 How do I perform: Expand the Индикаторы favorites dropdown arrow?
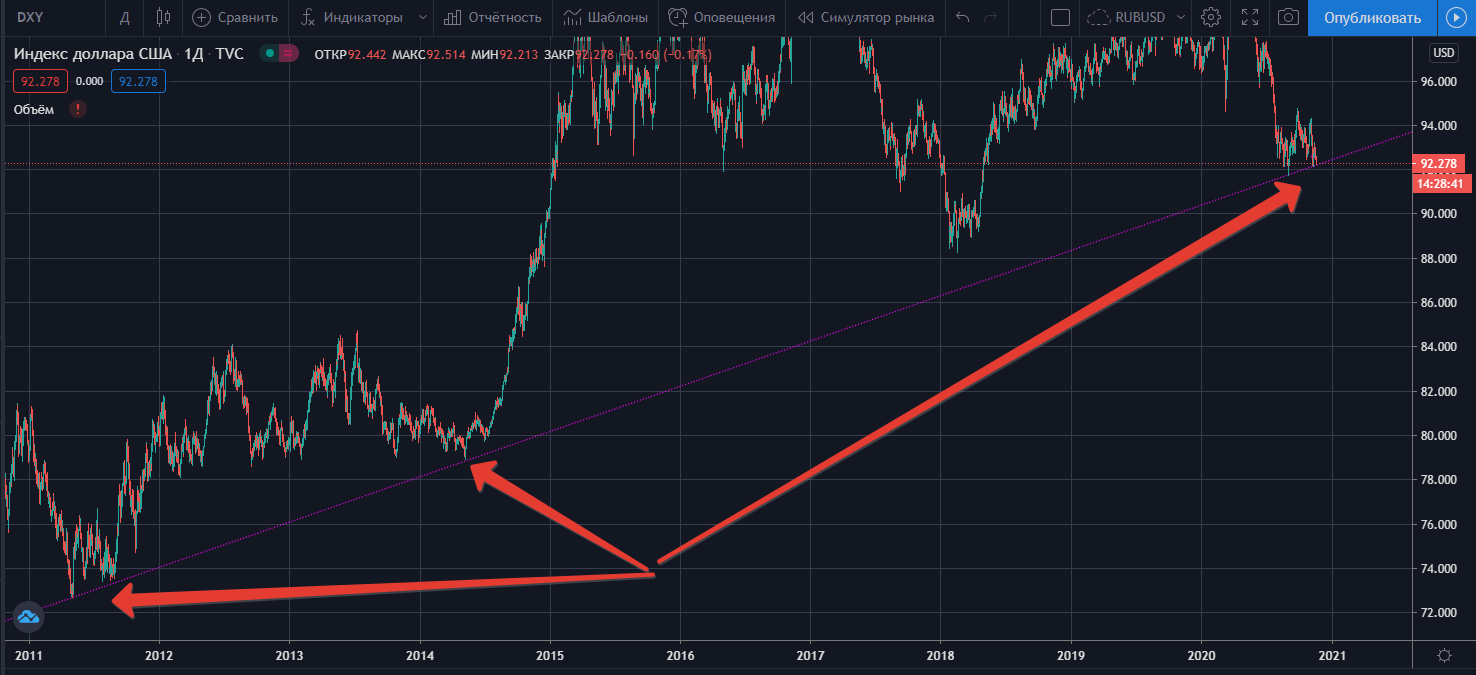[423, 17]
